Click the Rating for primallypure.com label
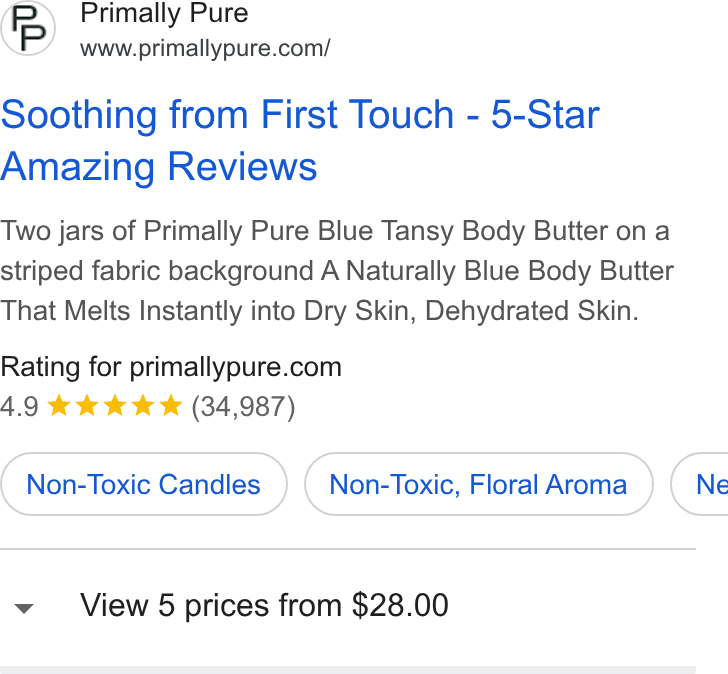728x674 pixels. pos(171,367)
